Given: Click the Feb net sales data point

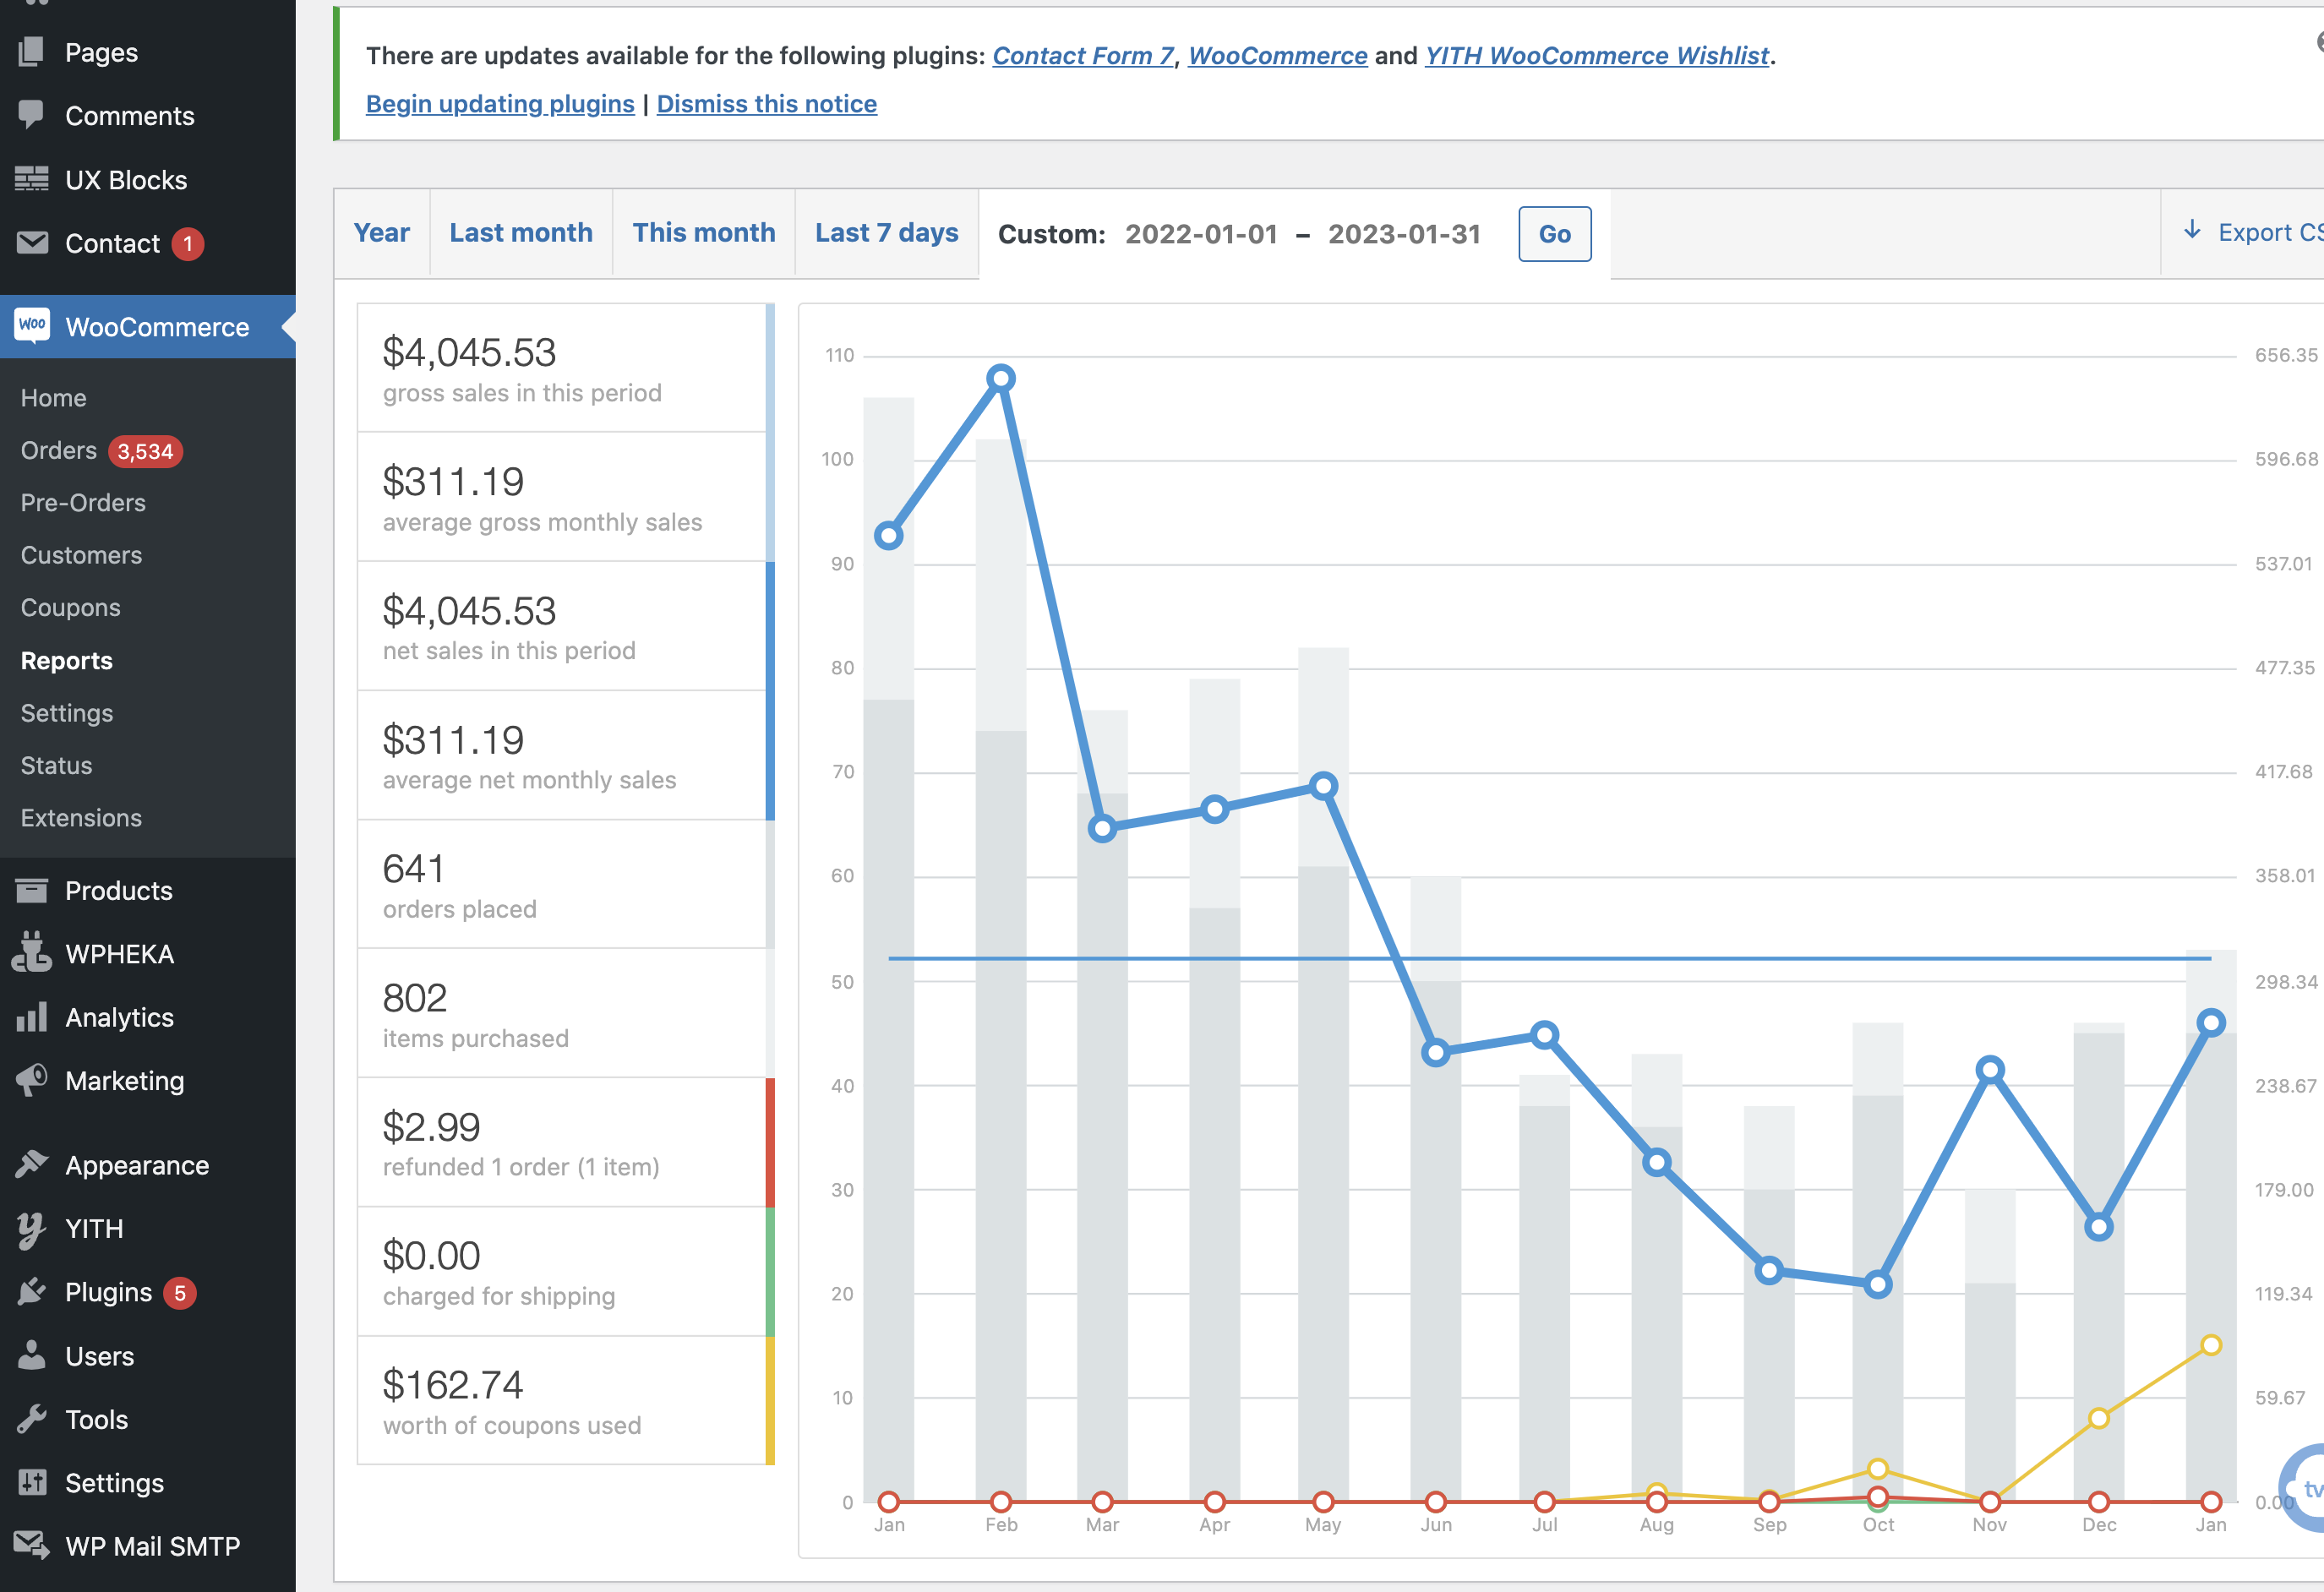Looking at the screenshot, I should (1001, 378).
